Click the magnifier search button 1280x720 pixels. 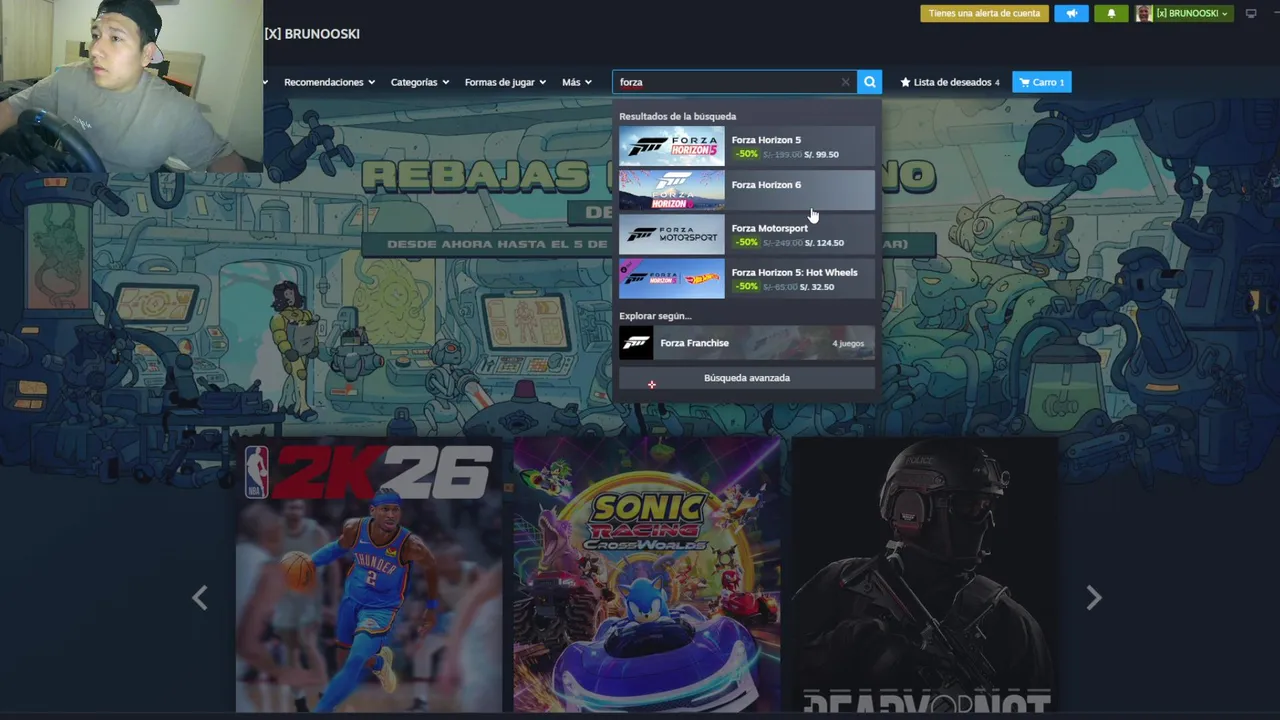(x=869, y=82)
